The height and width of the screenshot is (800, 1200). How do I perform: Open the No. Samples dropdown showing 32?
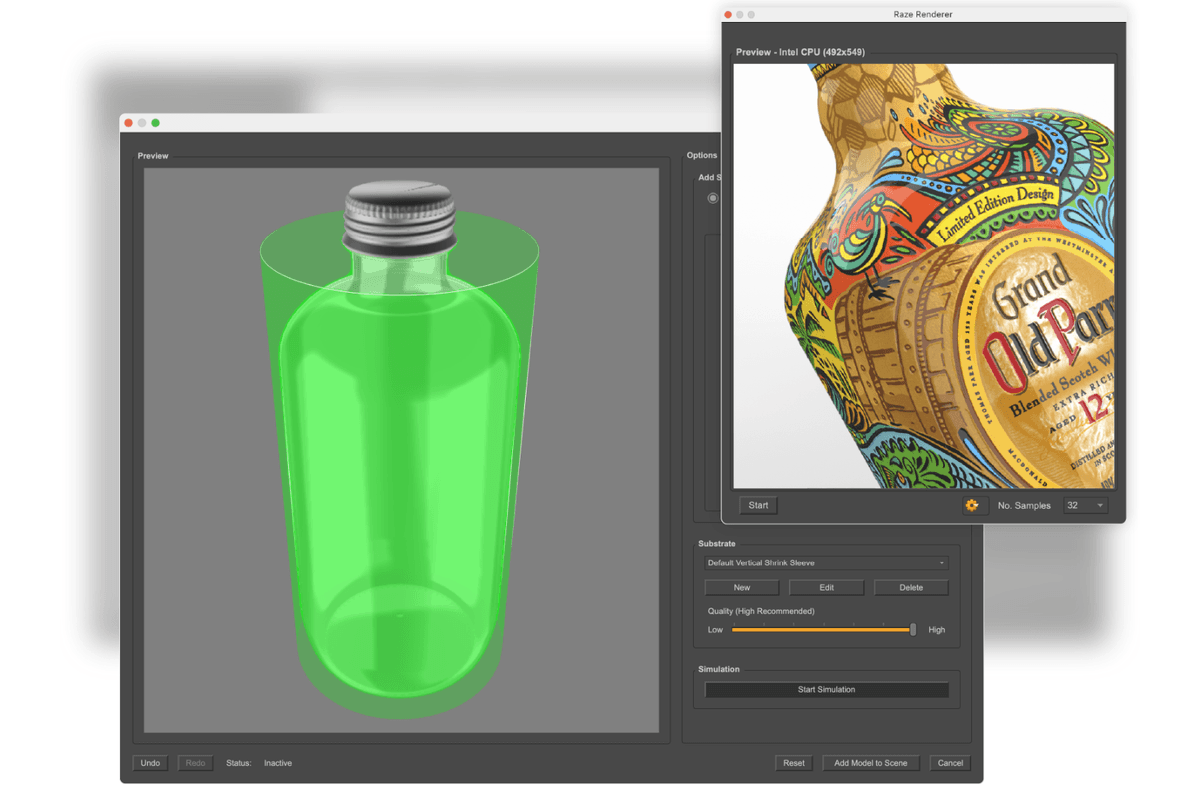[1085, 505]
